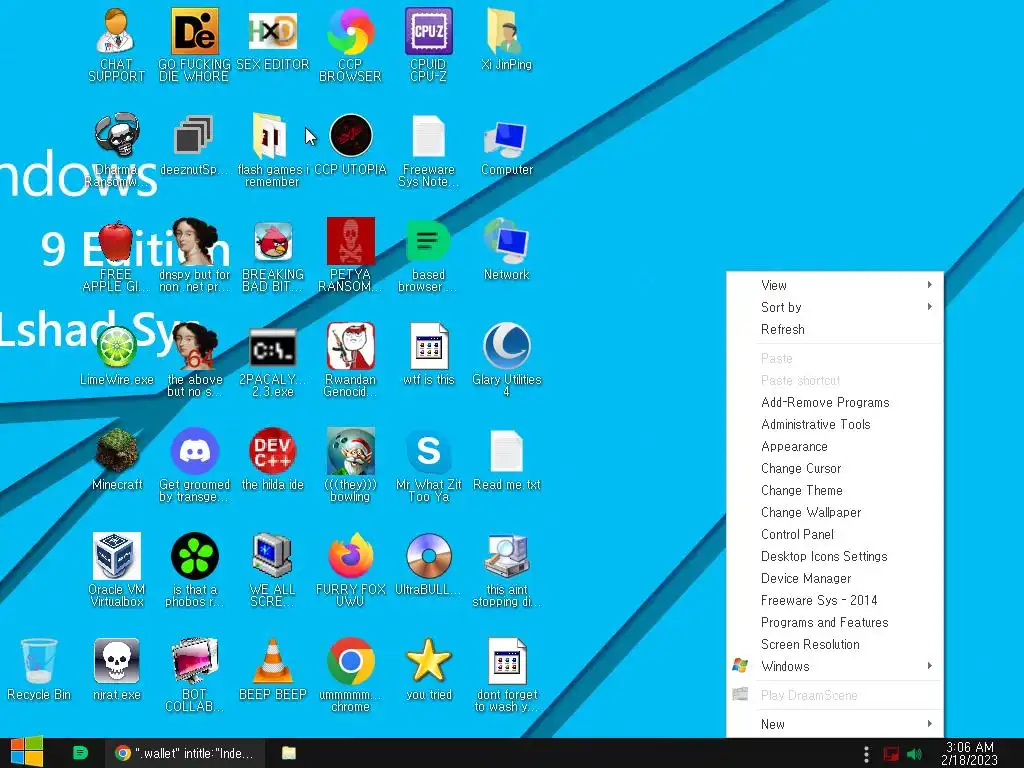Open the Rwandan Genocid meme icon
The height and width of the screenshot is (768, 1024).
click(351, 360)
